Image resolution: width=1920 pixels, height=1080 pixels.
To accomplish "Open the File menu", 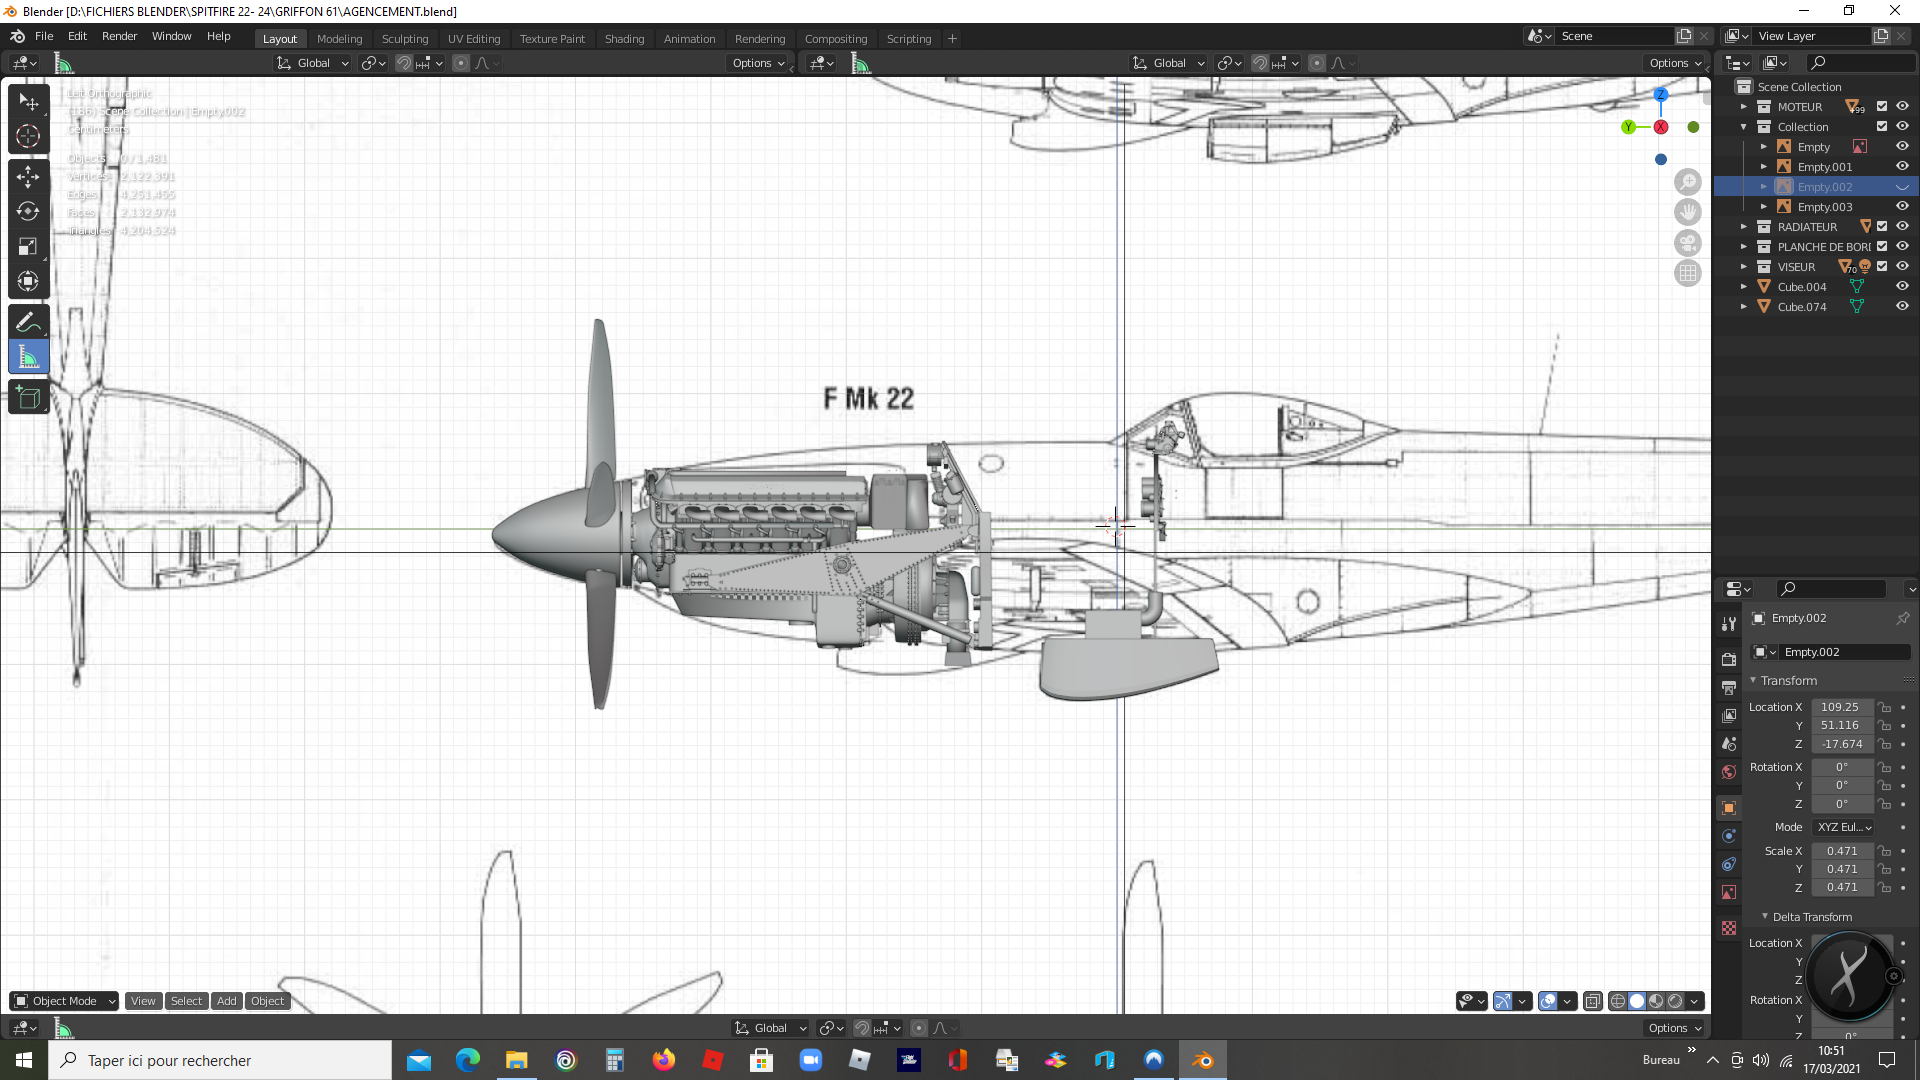I will coord(44,36).
